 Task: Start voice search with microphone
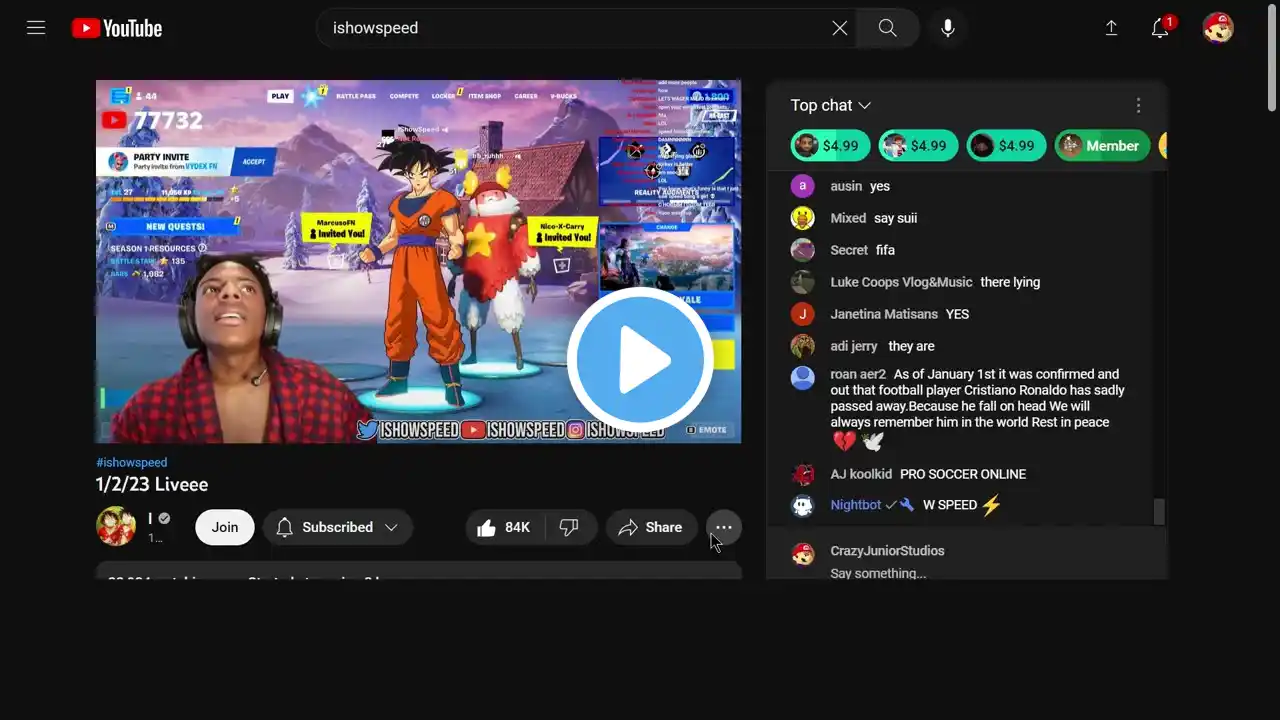[948, 28]
